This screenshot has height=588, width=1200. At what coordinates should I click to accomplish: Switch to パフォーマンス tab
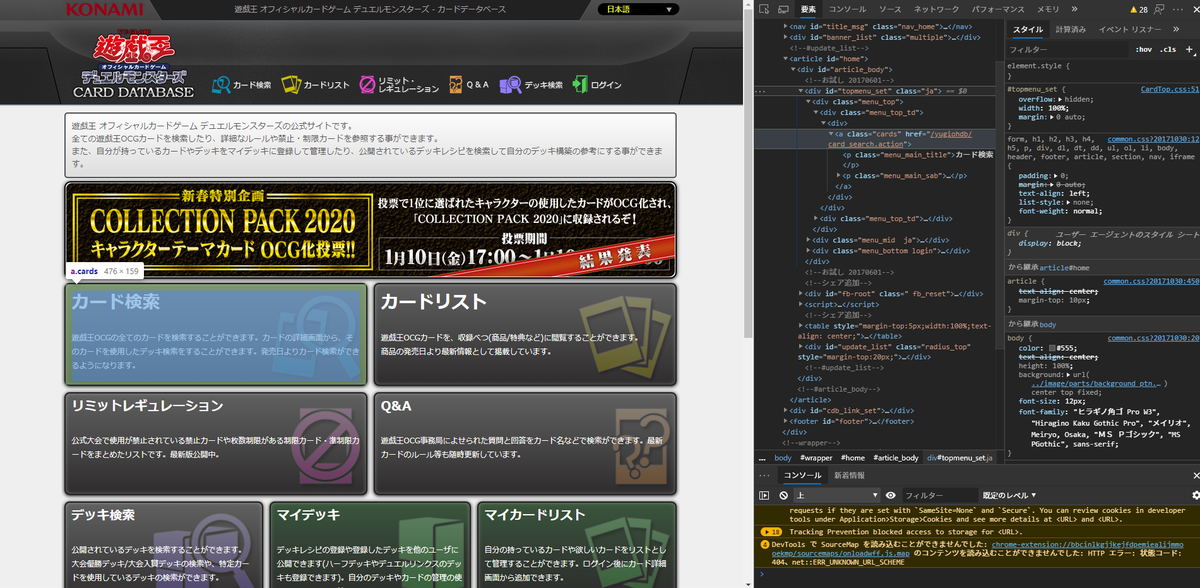998,9
